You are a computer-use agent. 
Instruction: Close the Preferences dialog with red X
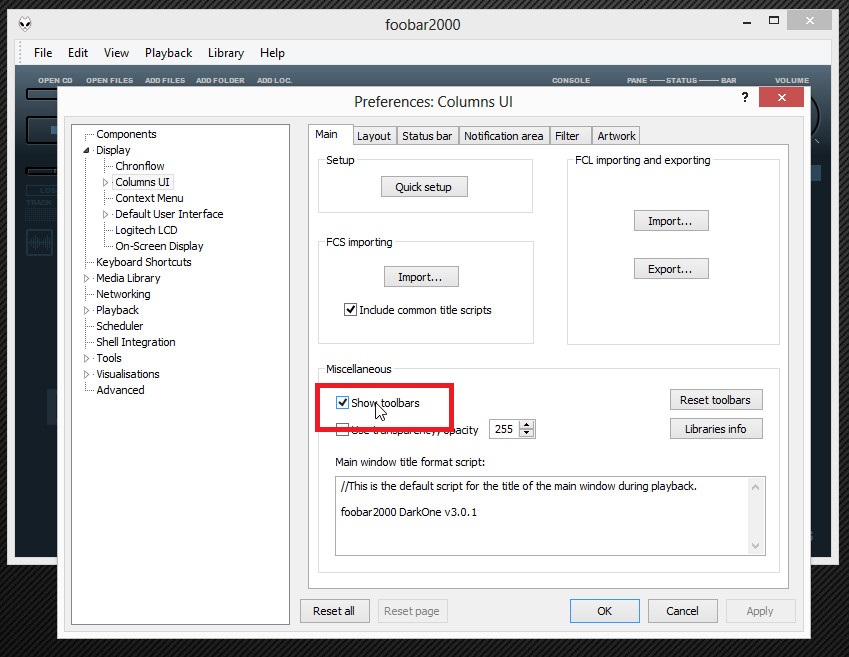click(x=781, y=97)
